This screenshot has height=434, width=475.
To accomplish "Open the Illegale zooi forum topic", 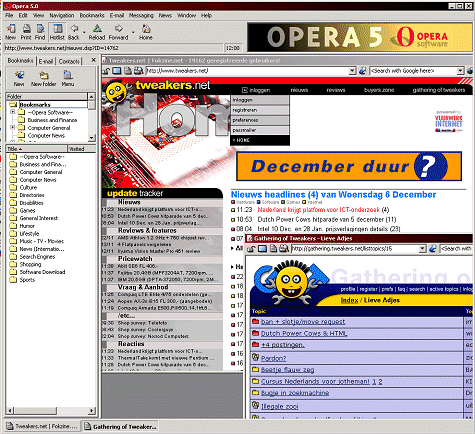I will pyautogui.click(x=279, y=406).
